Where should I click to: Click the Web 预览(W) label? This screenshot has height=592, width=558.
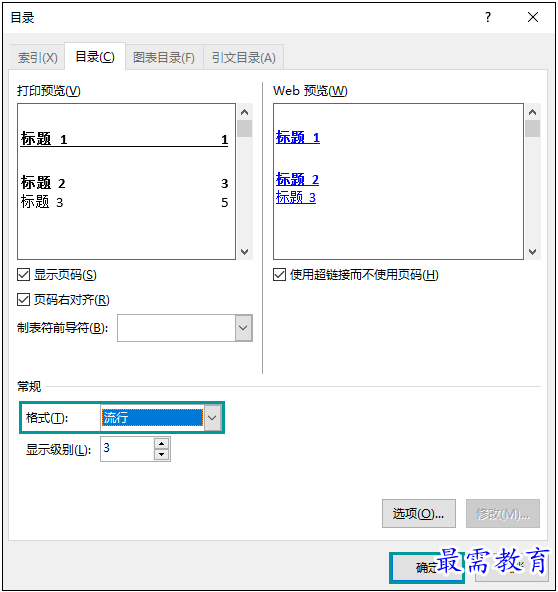pos(310,91)
